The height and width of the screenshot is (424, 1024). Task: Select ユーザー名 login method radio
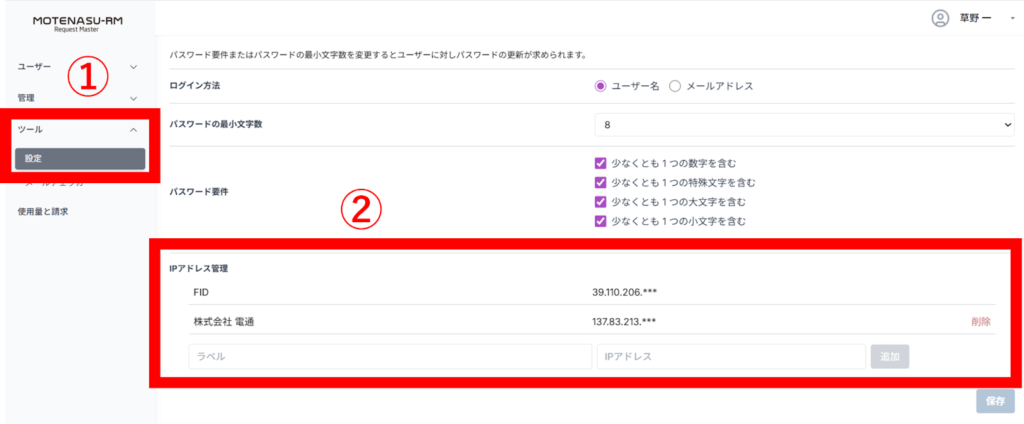click(601, 86)
